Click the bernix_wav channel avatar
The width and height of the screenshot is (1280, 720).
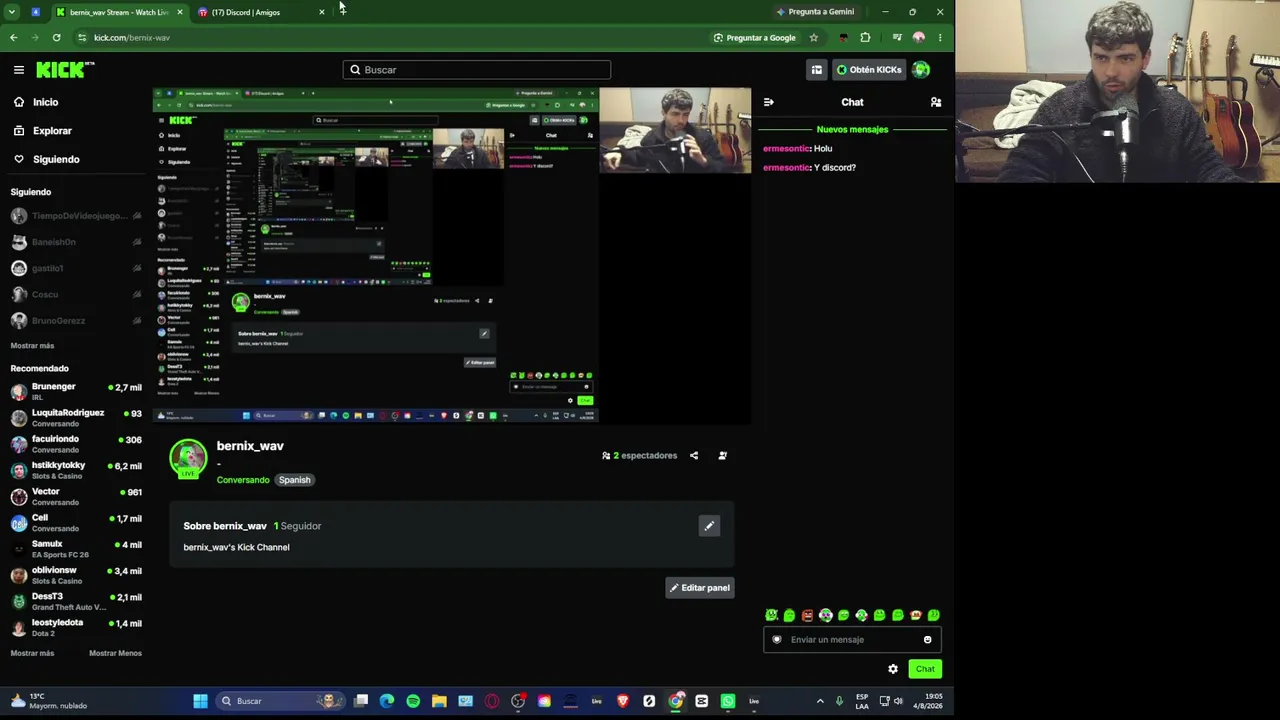pyautogui.click(x=188, y=459)
